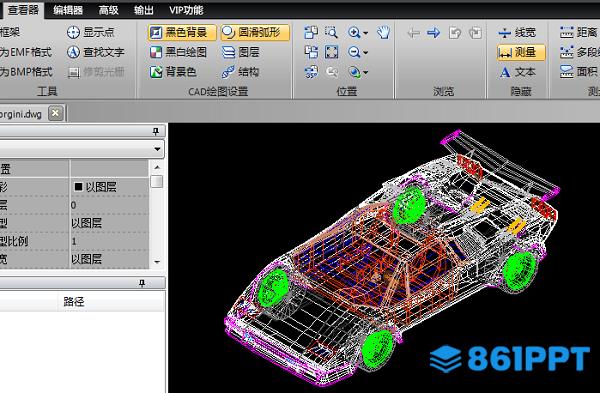600x393 pixels.
Task: Open the zoom in dropdown arrow
Action: pyautogui.click(x=365, y=33)
